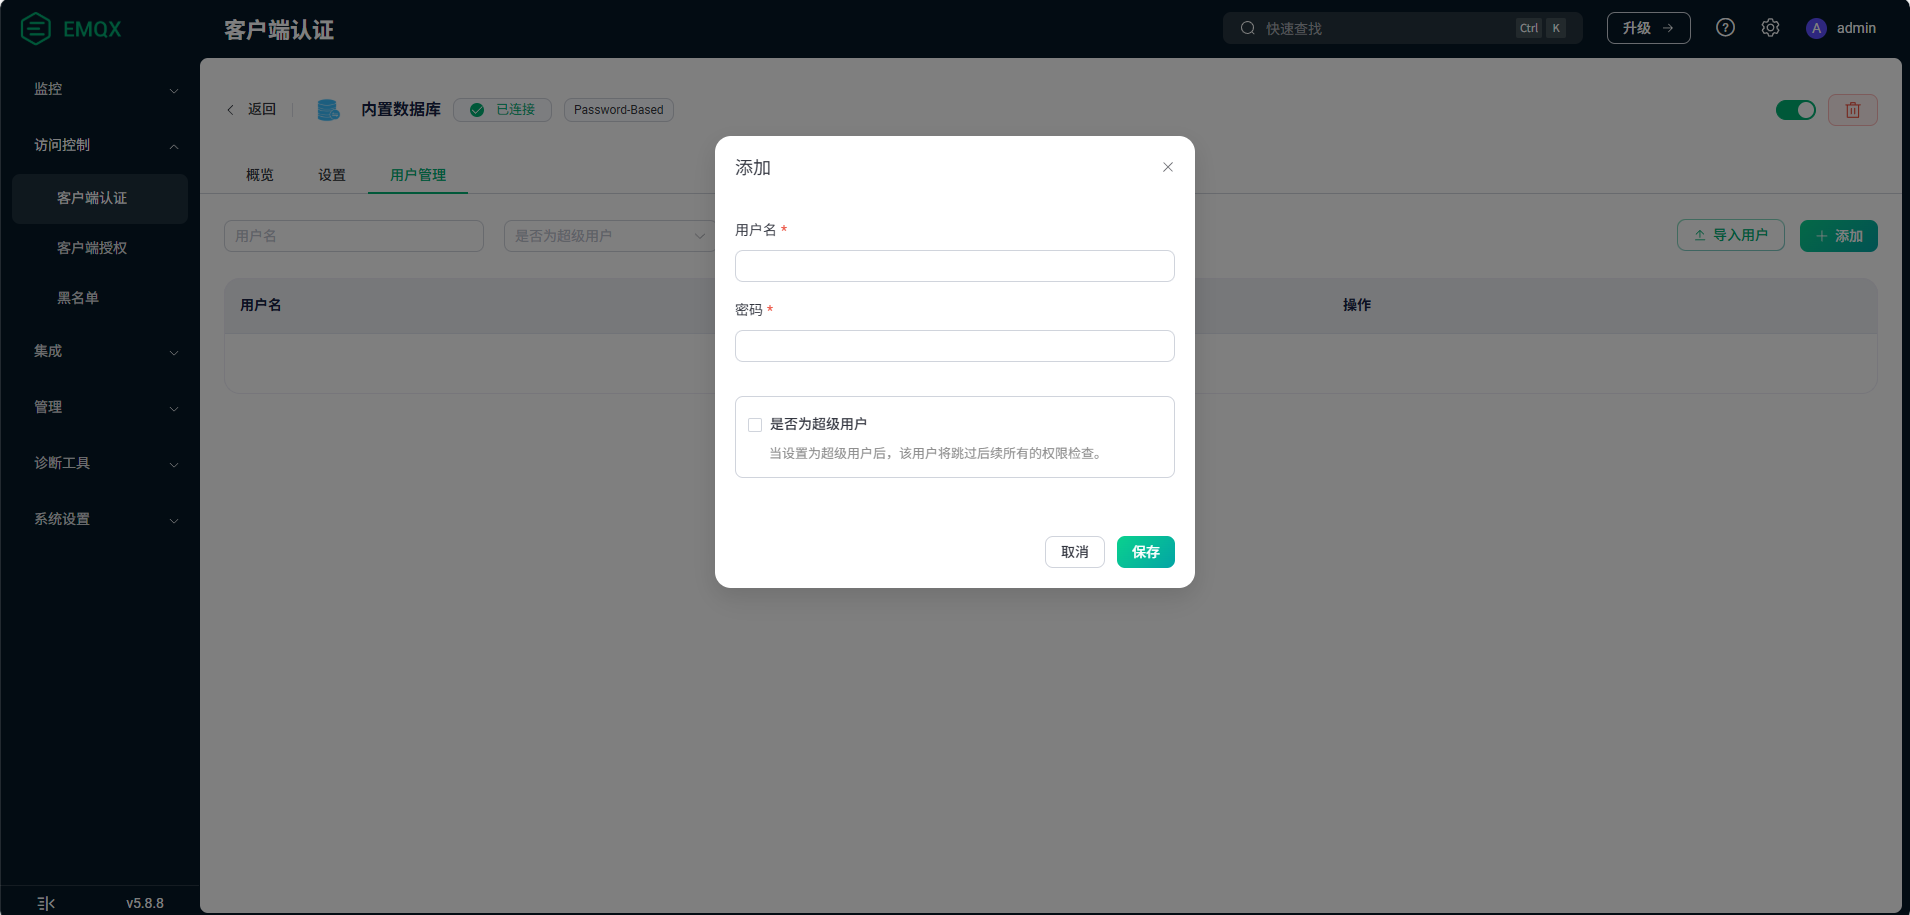Click the trash delete authenticator icon
This screenshot has height=915, width=1910.
tap(1853, 110)
